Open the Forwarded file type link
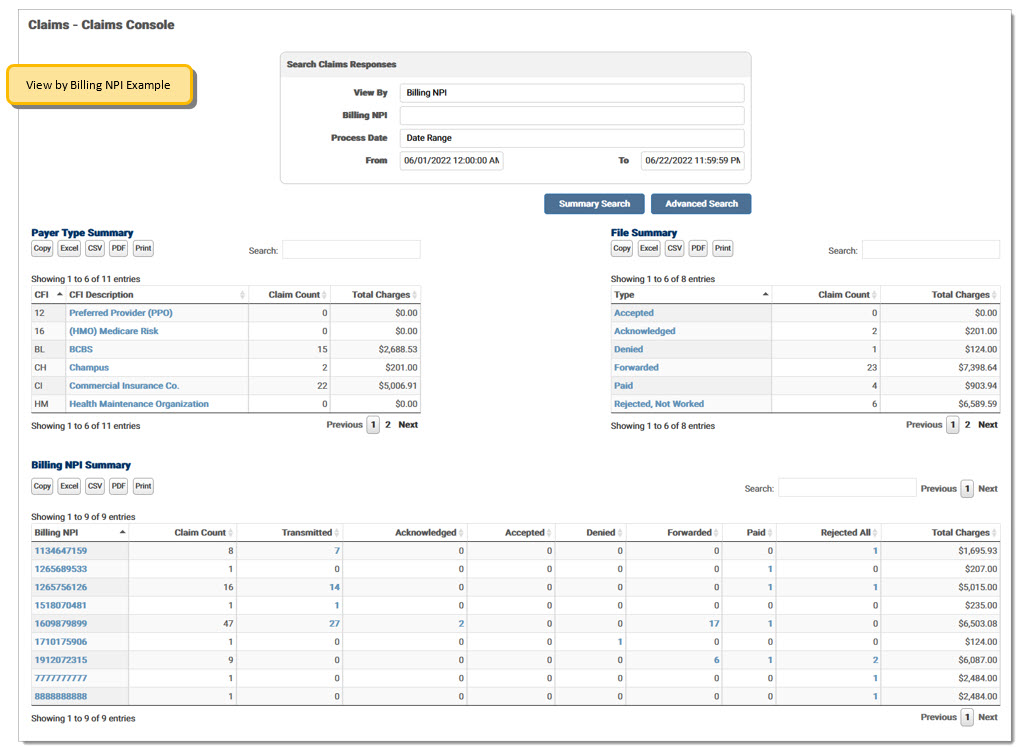 (636, 367)
